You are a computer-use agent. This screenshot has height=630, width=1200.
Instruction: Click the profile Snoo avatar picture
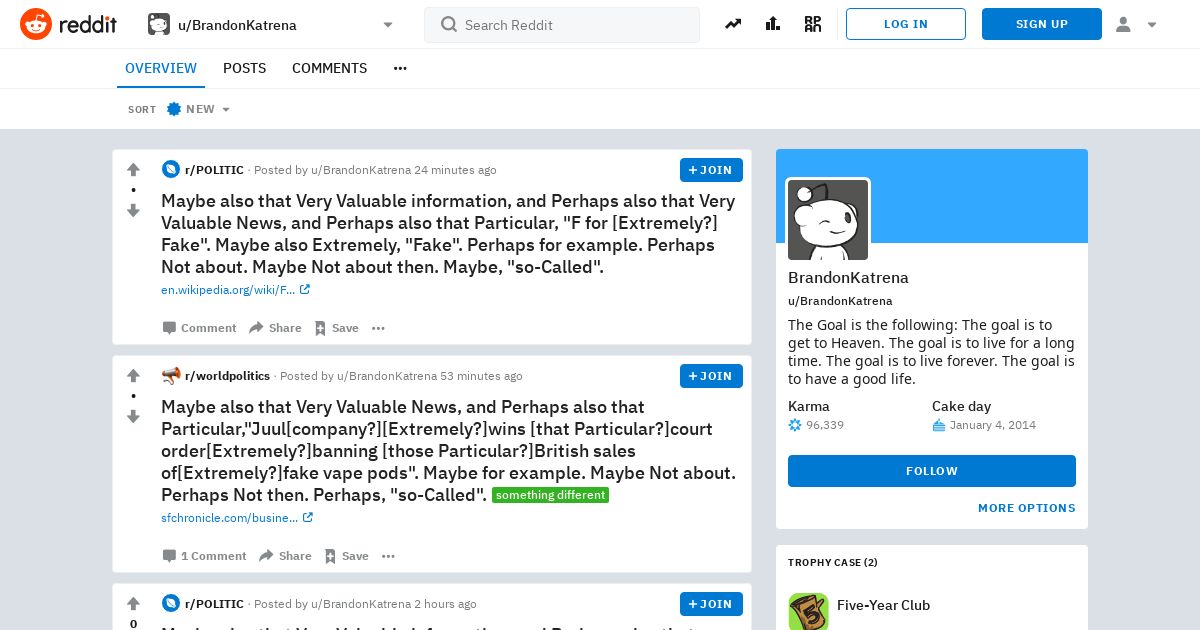click(828, 220)
